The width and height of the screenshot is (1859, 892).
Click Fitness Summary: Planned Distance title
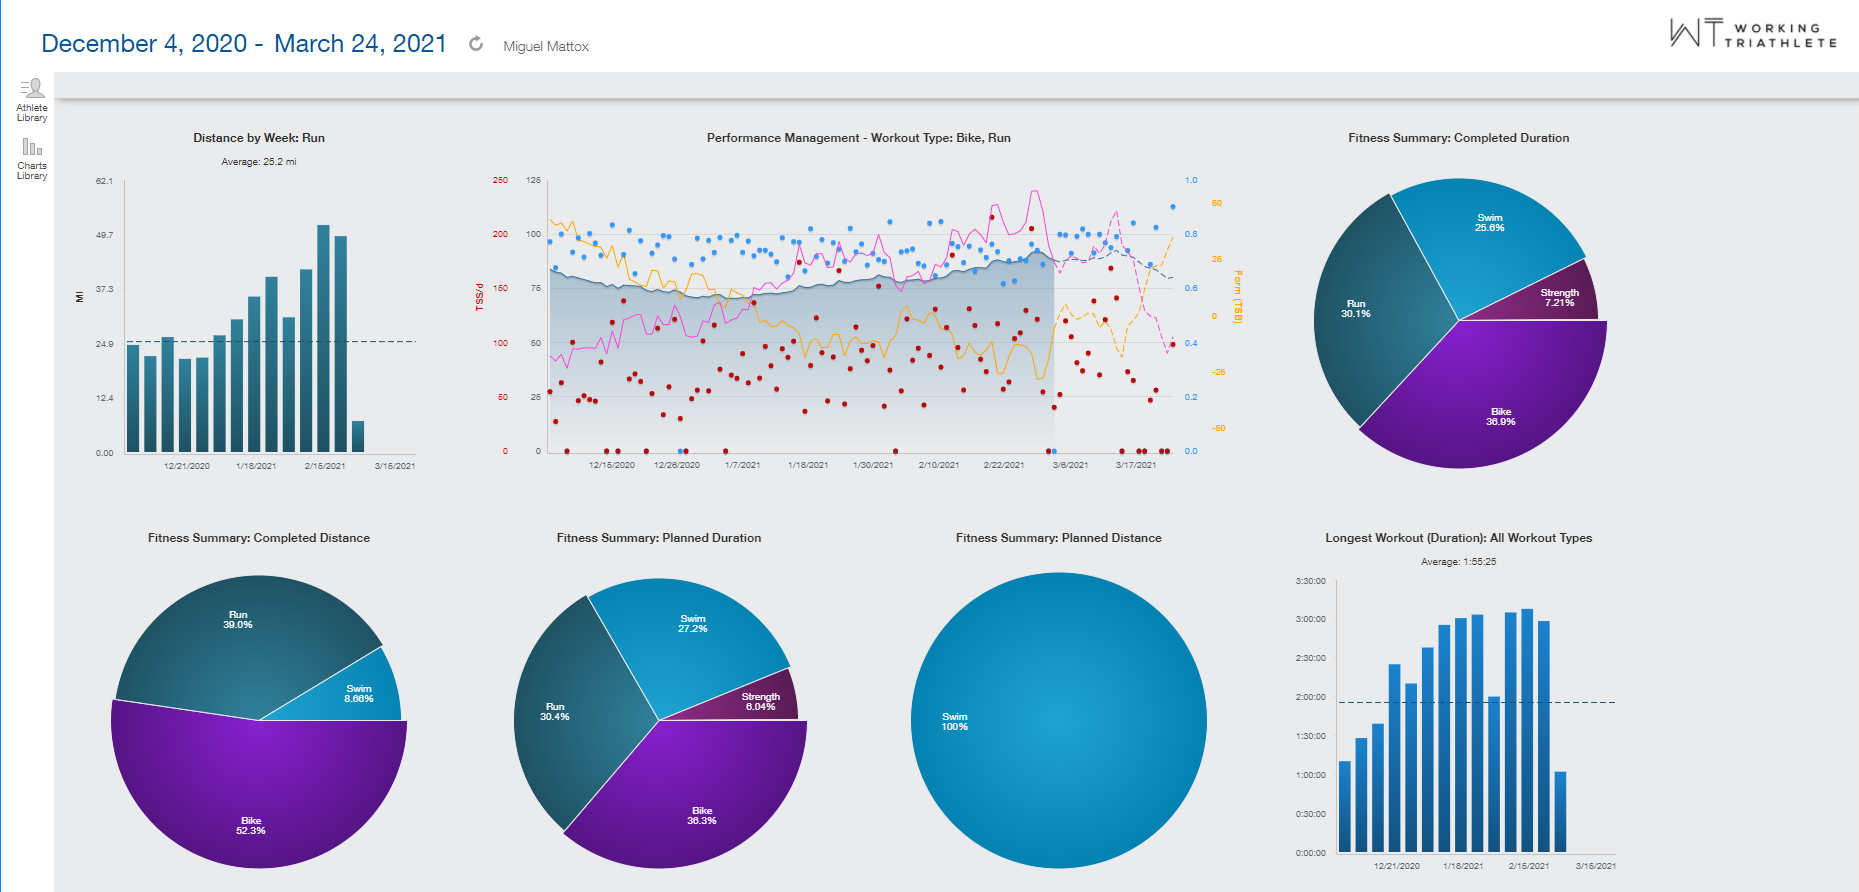1059,538
